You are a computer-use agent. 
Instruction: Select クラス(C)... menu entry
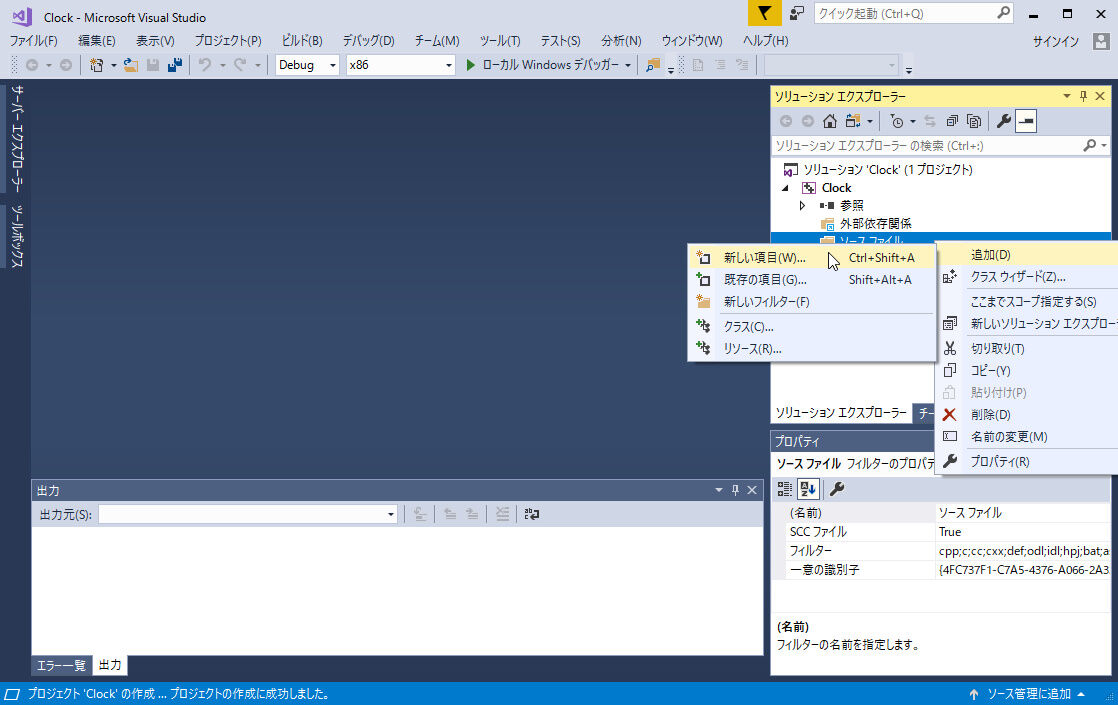tap(811, 326)
